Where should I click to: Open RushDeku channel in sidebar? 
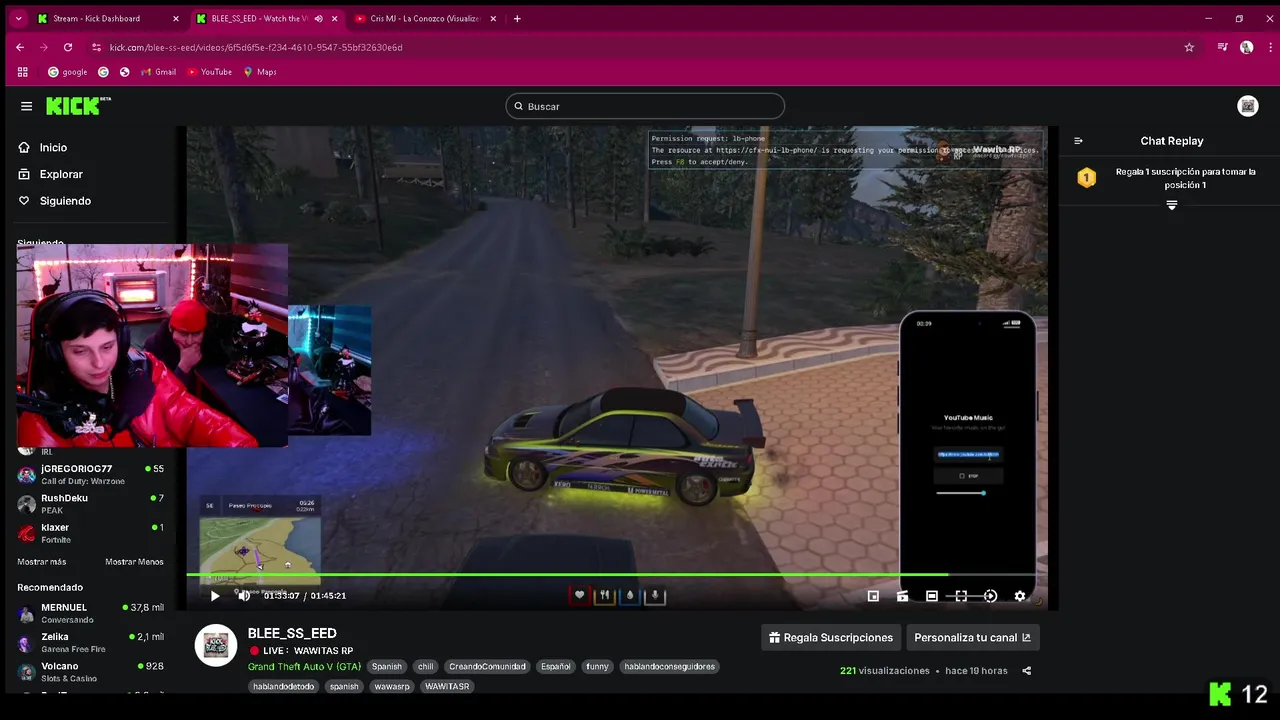click(x=90, y=504)
